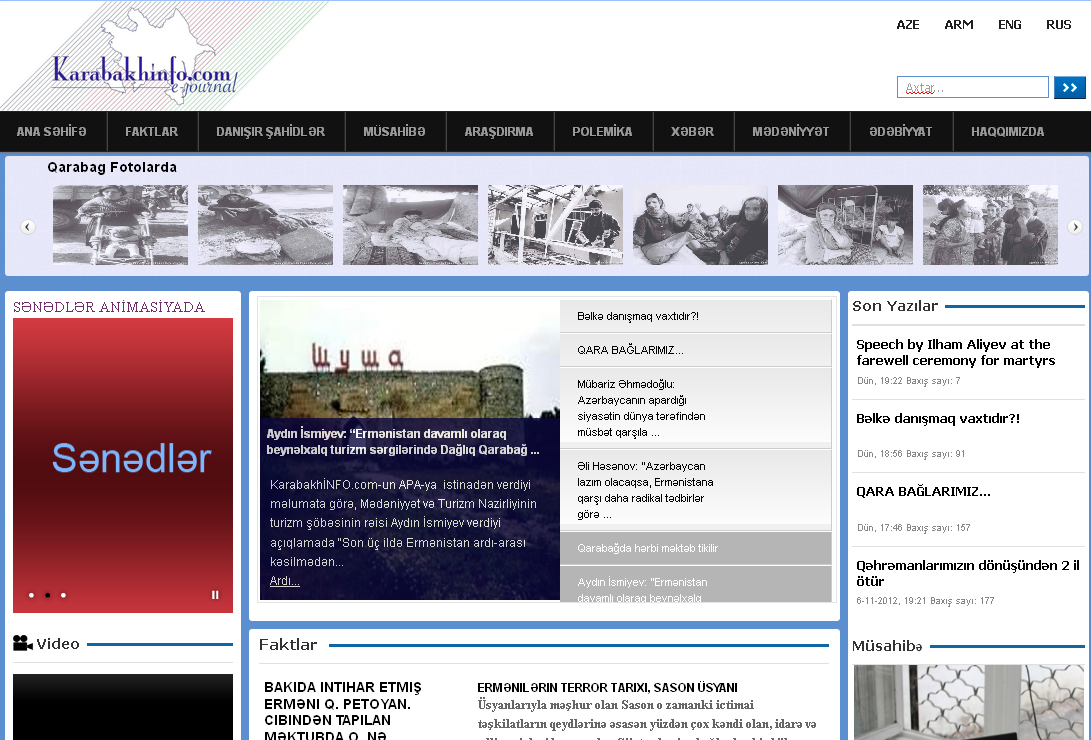Click the Karabakhinfo.com e-journal logo
The image size is (1091, 740).
coord(142,75)
